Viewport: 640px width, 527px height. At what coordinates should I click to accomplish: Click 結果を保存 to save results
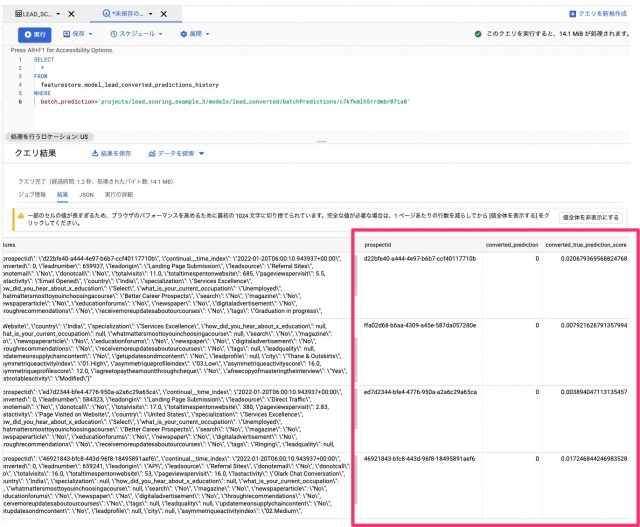[111, 153]
